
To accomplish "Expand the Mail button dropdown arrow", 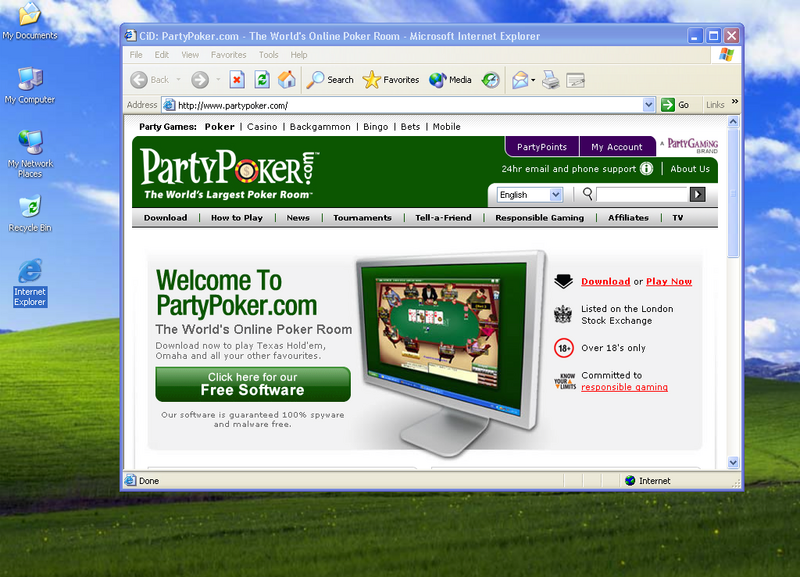I will tap(533, 80).
